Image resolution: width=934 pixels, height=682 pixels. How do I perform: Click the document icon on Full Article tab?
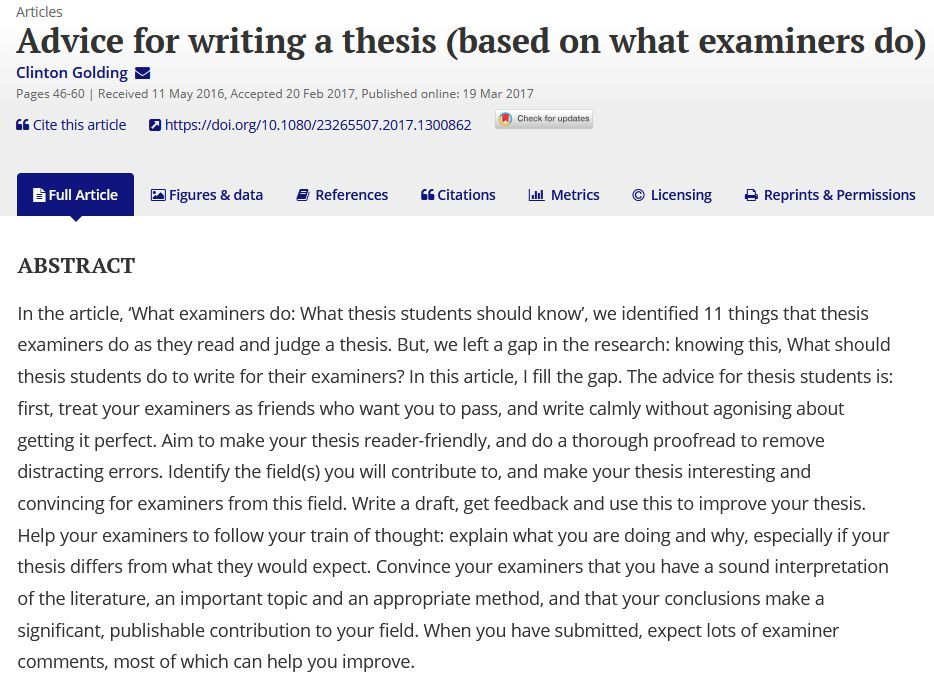39,195
